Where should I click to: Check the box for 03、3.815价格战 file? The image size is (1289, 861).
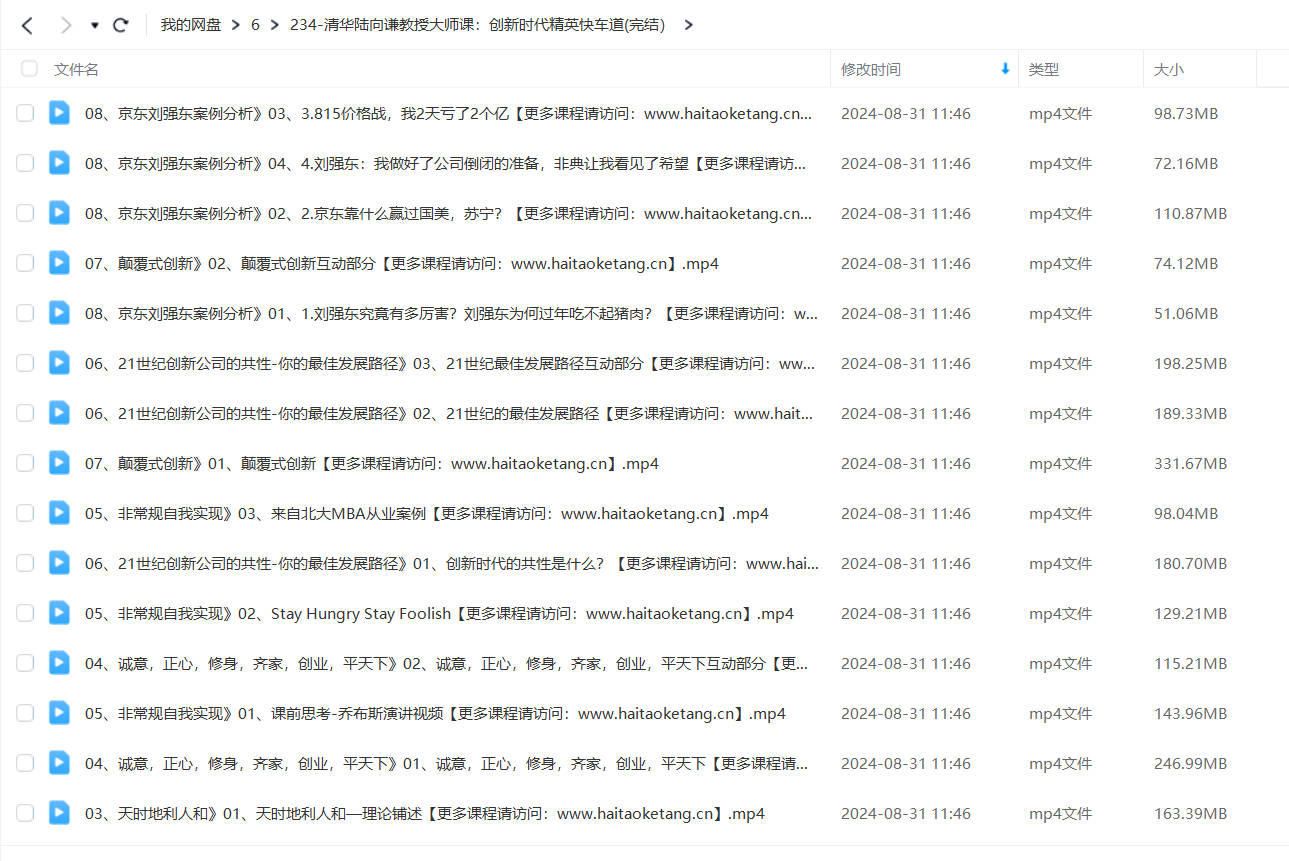(25, 113)
